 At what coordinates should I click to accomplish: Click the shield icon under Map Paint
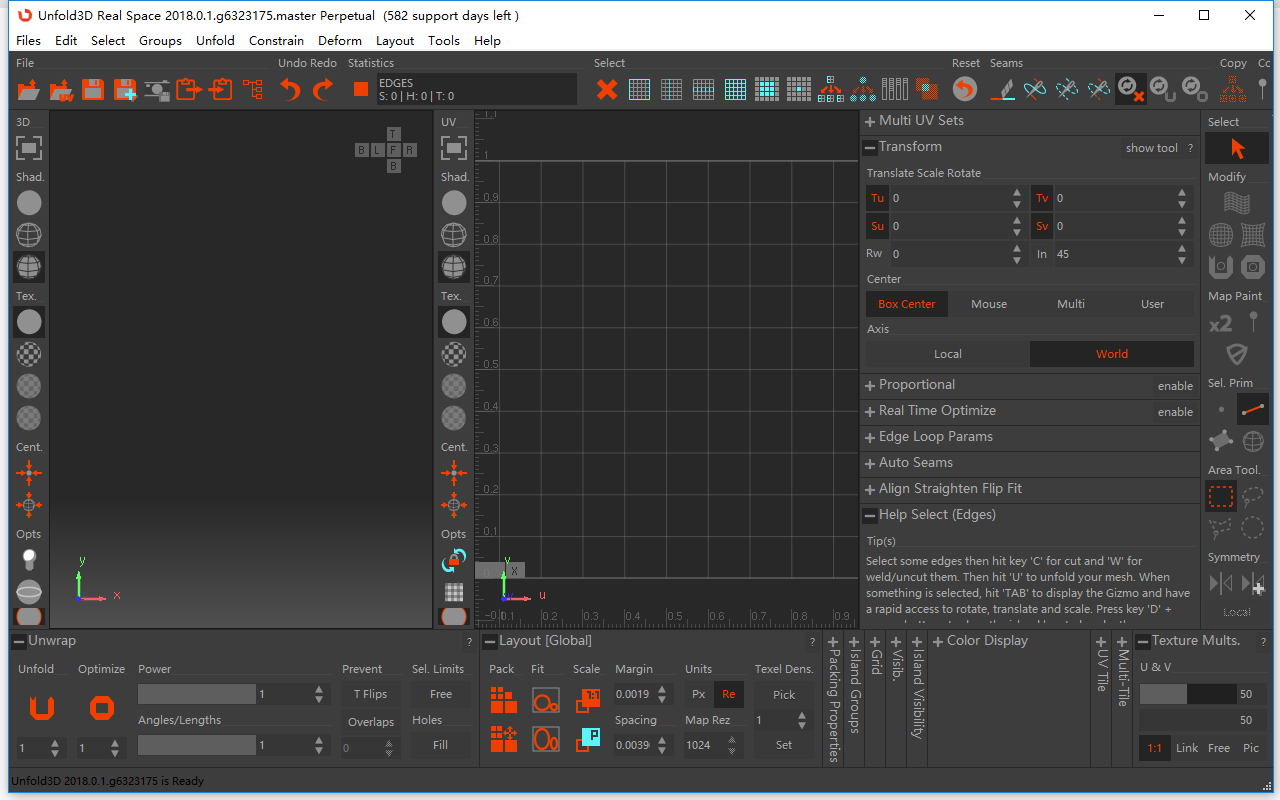(x=1237, y=354)
